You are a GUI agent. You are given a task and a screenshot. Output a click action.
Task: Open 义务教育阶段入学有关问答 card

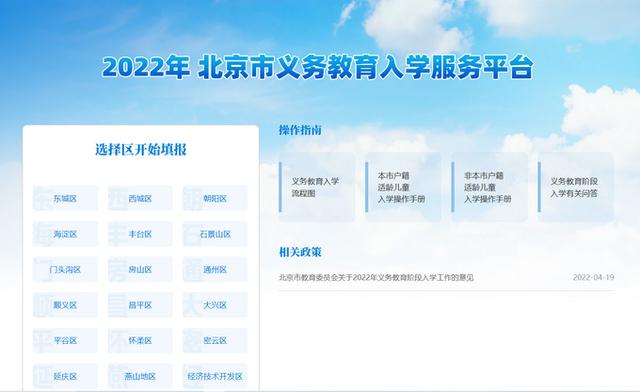coord(576,187)
